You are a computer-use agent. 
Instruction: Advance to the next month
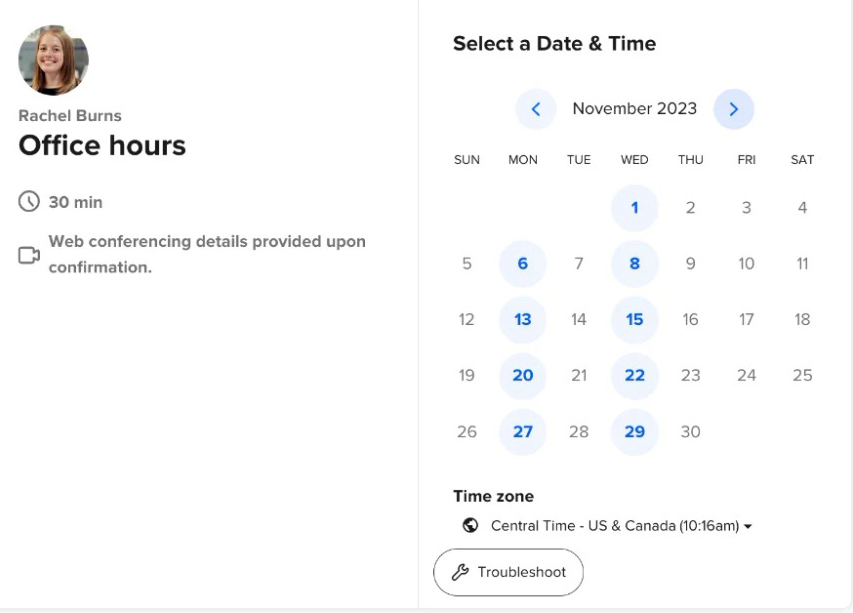(734, 109)
